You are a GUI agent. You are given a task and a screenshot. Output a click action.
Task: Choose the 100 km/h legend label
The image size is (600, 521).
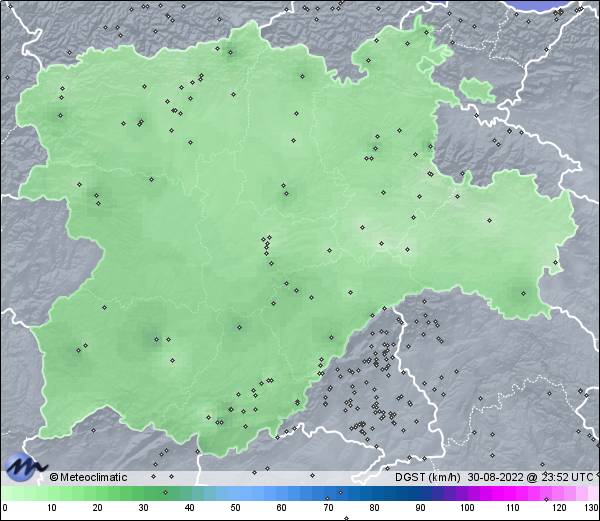466,508
